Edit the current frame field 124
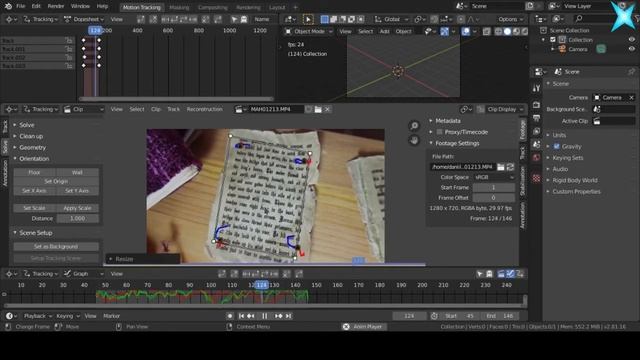 click(x=409, y=316)
